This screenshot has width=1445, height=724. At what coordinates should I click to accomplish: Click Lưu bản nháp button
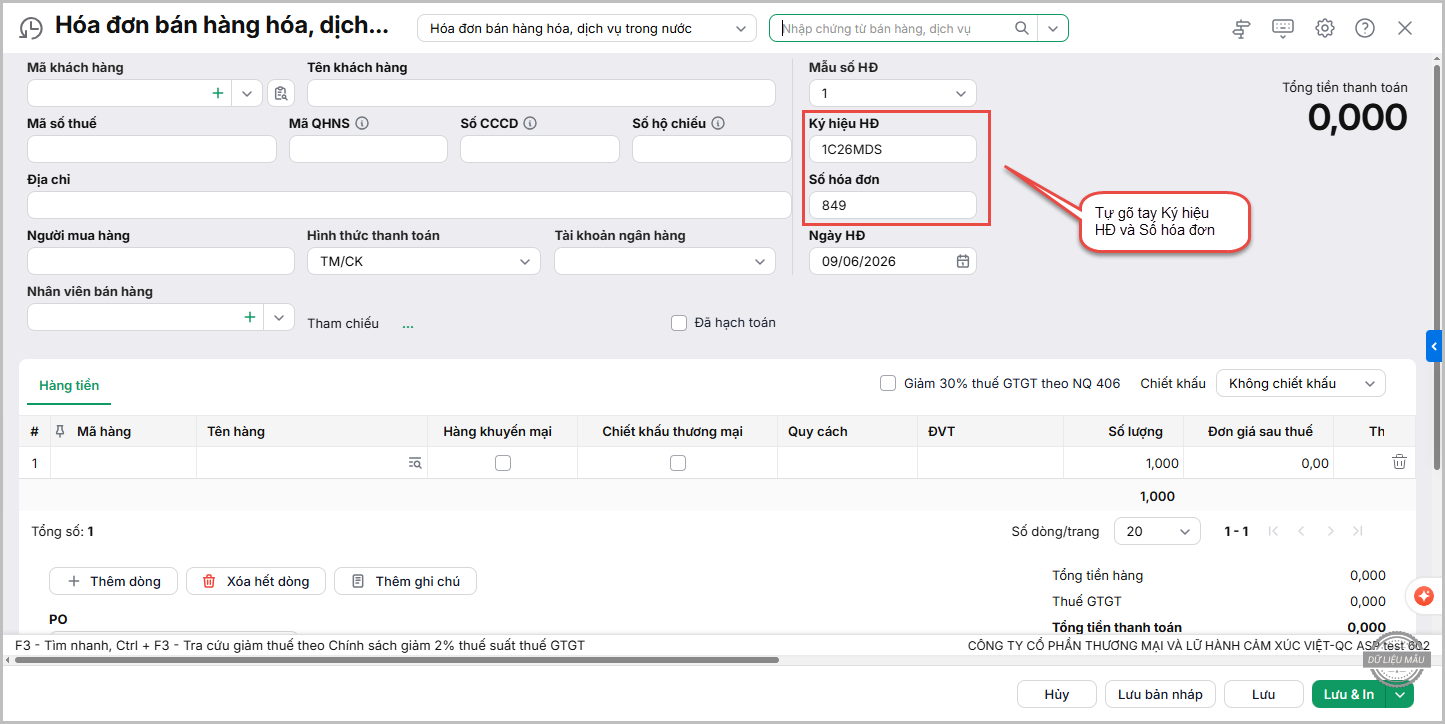[1160, 694]
